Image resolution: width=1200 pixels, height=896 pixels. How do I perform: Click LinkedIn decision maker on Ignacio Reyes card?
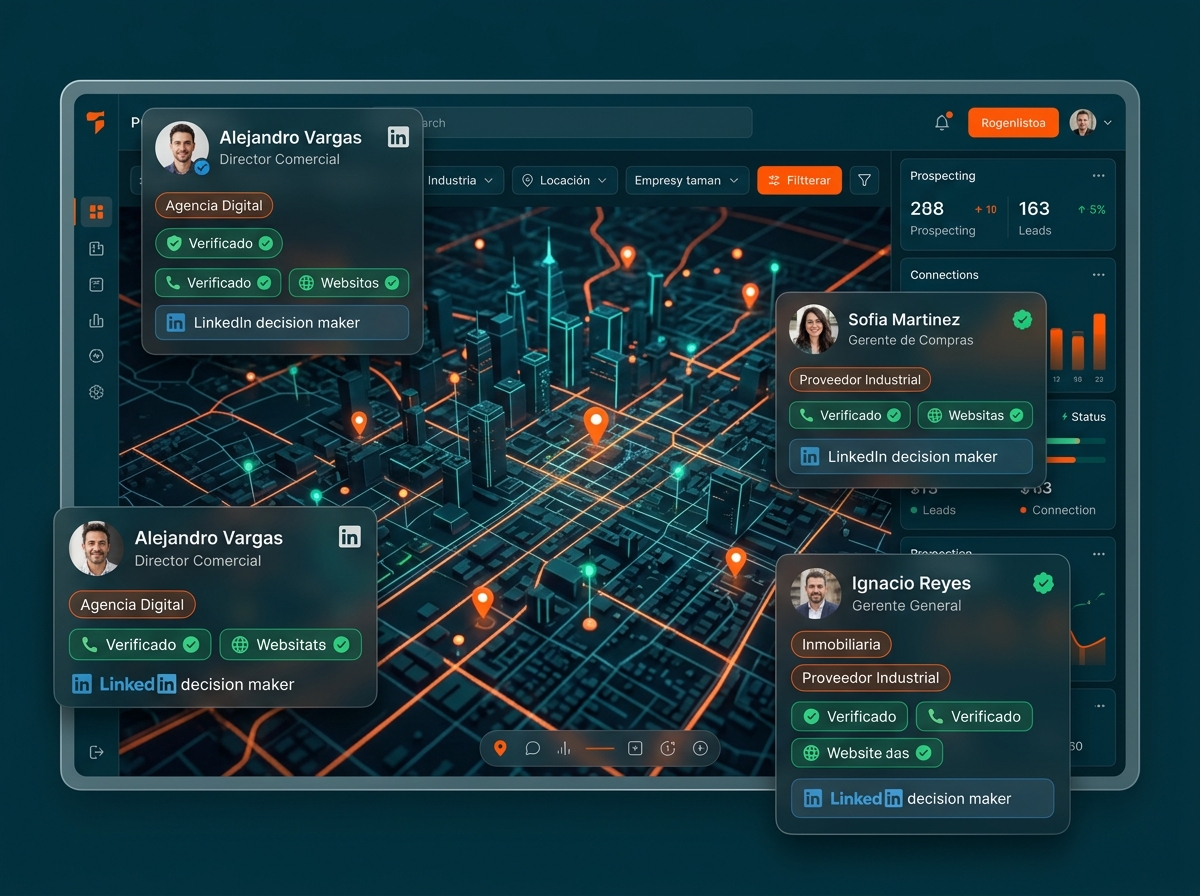[922, 798]
